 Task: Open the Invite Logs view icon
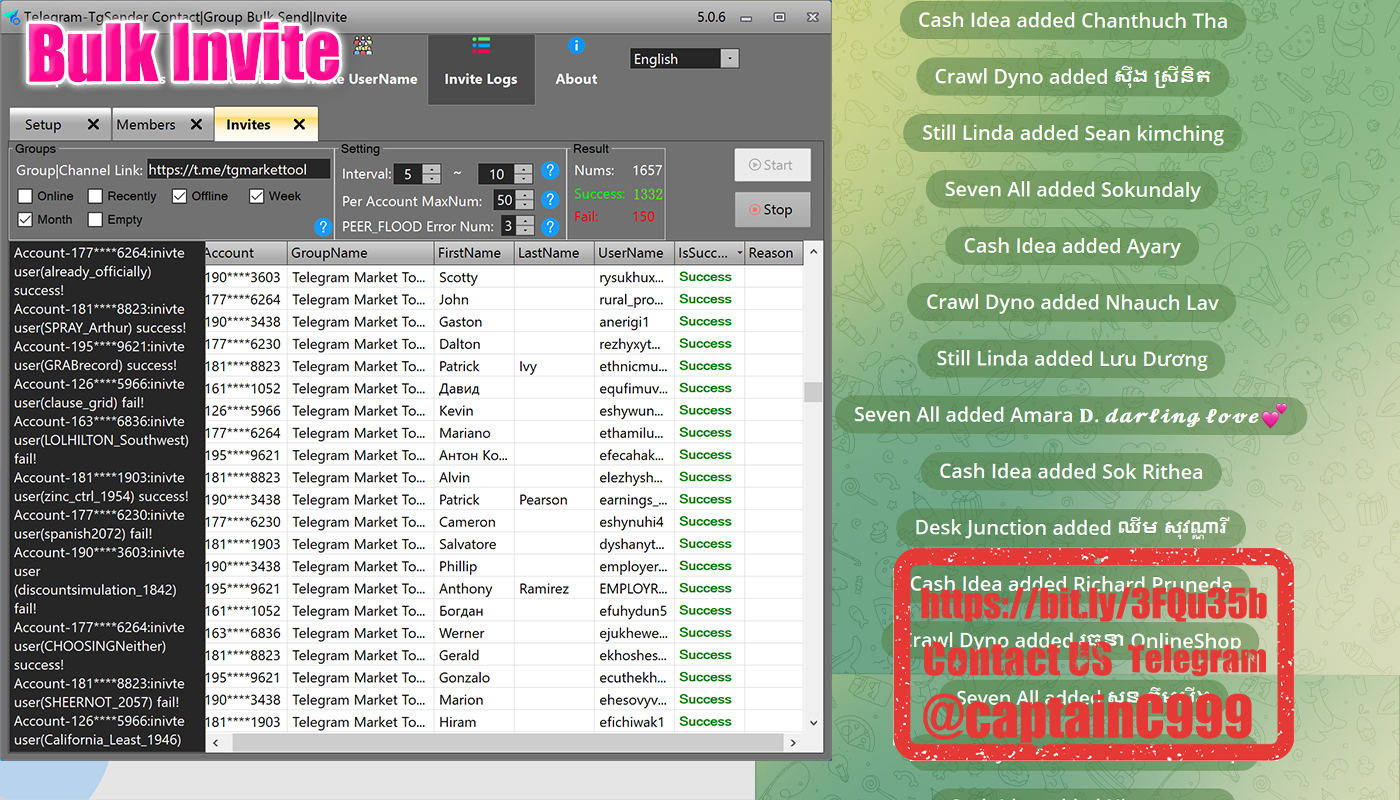pyautogui.click(x=481, y=46)
